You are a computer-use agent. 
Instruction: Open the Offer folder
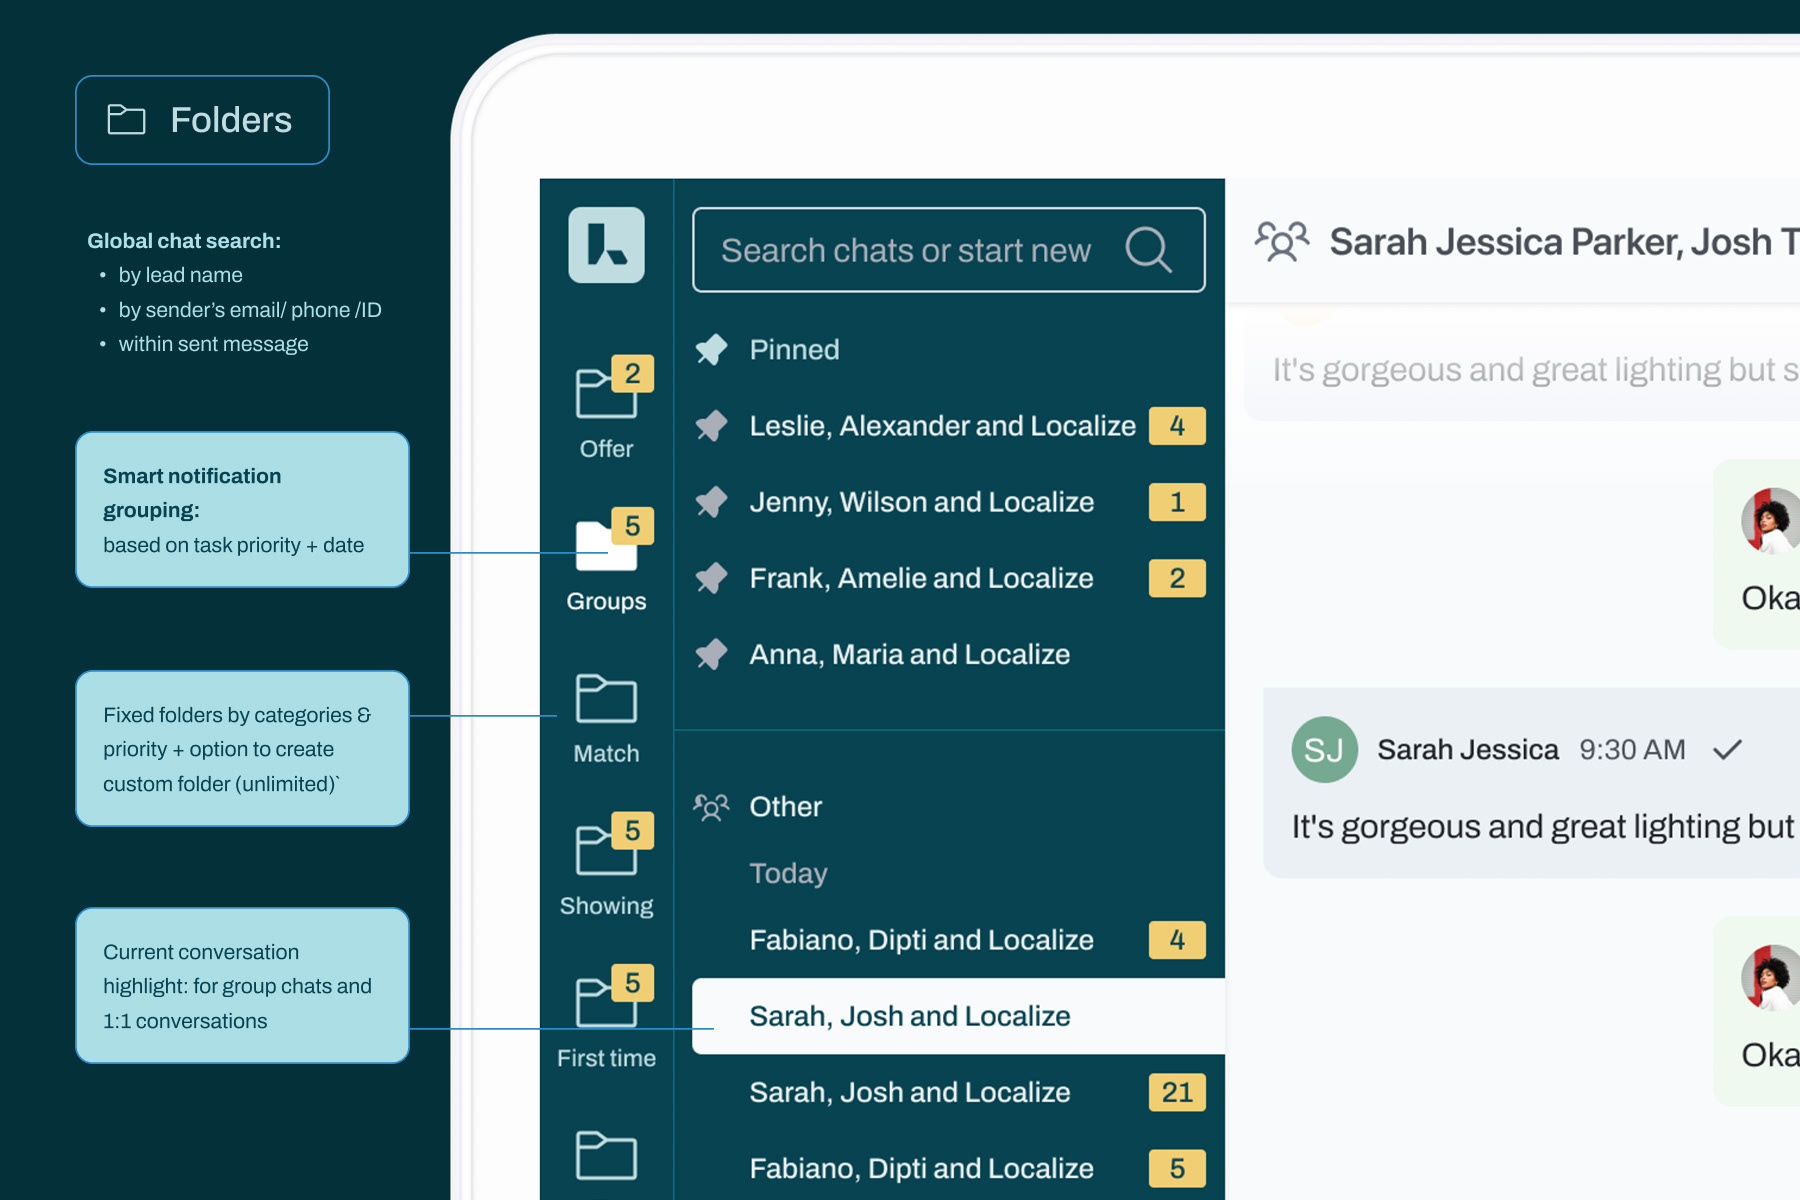tap(606, 409)
